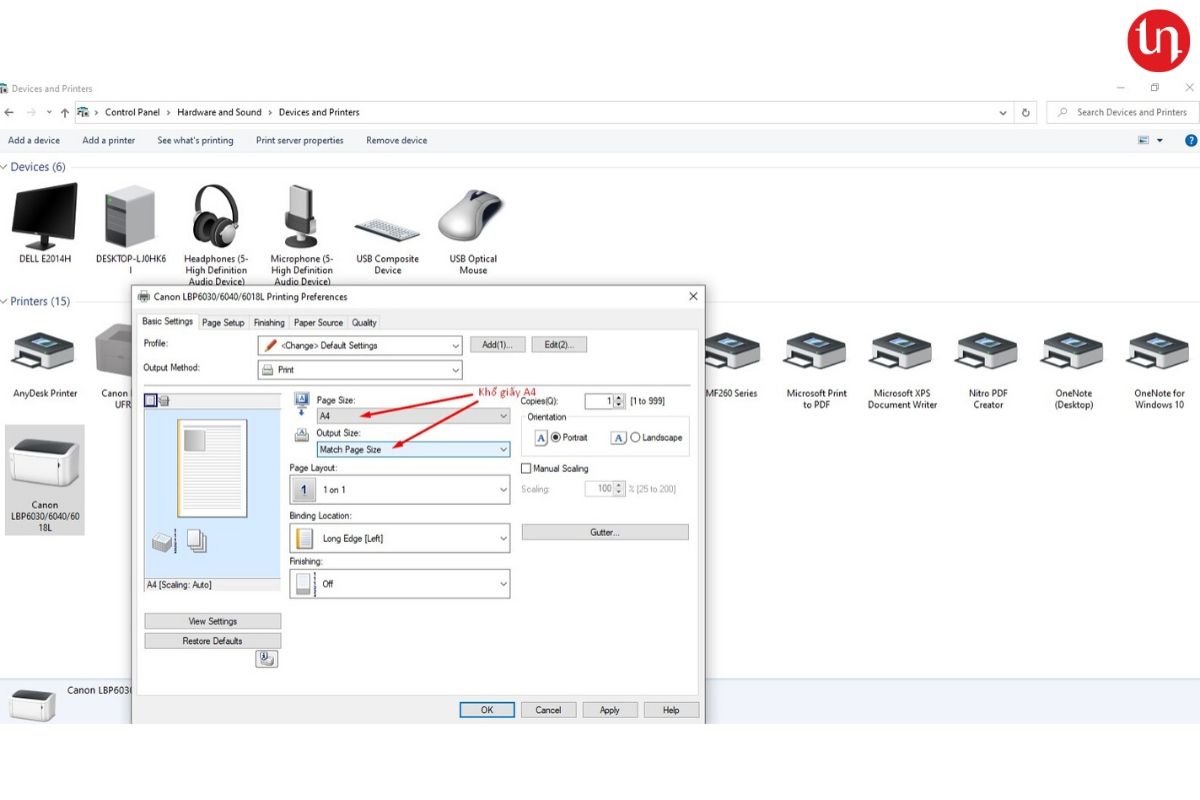1200x800 pixels.
Task: Click the View Settings button
Action: click(213, 621)
